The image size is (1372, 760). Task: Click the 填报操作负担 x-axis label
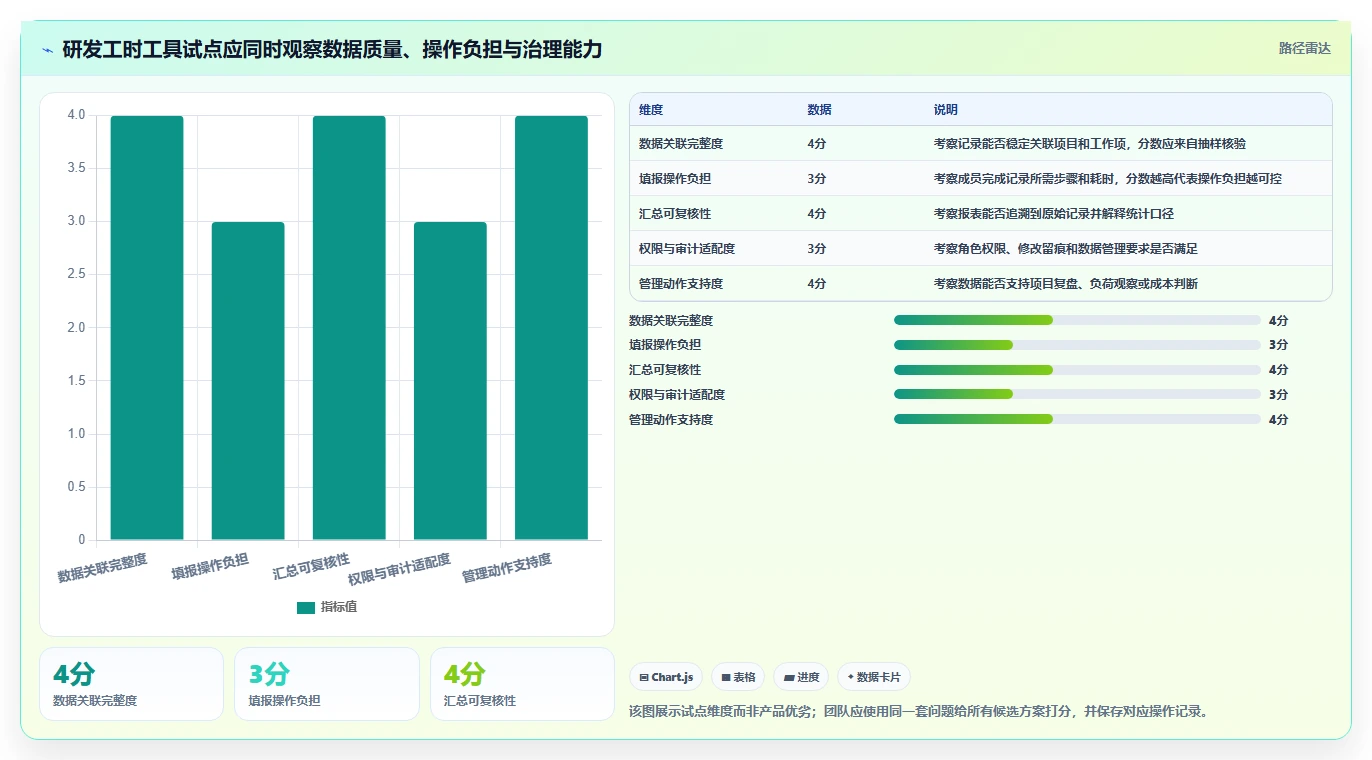(x=210, y=566)
